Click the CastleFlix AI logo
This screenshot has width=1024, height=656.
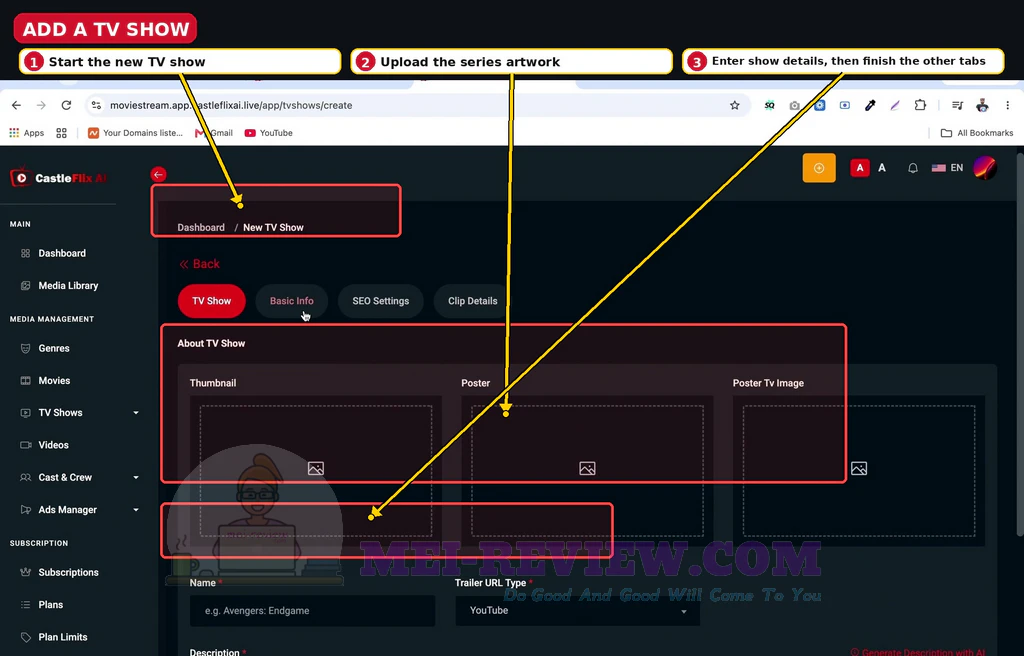coord(59,178)
